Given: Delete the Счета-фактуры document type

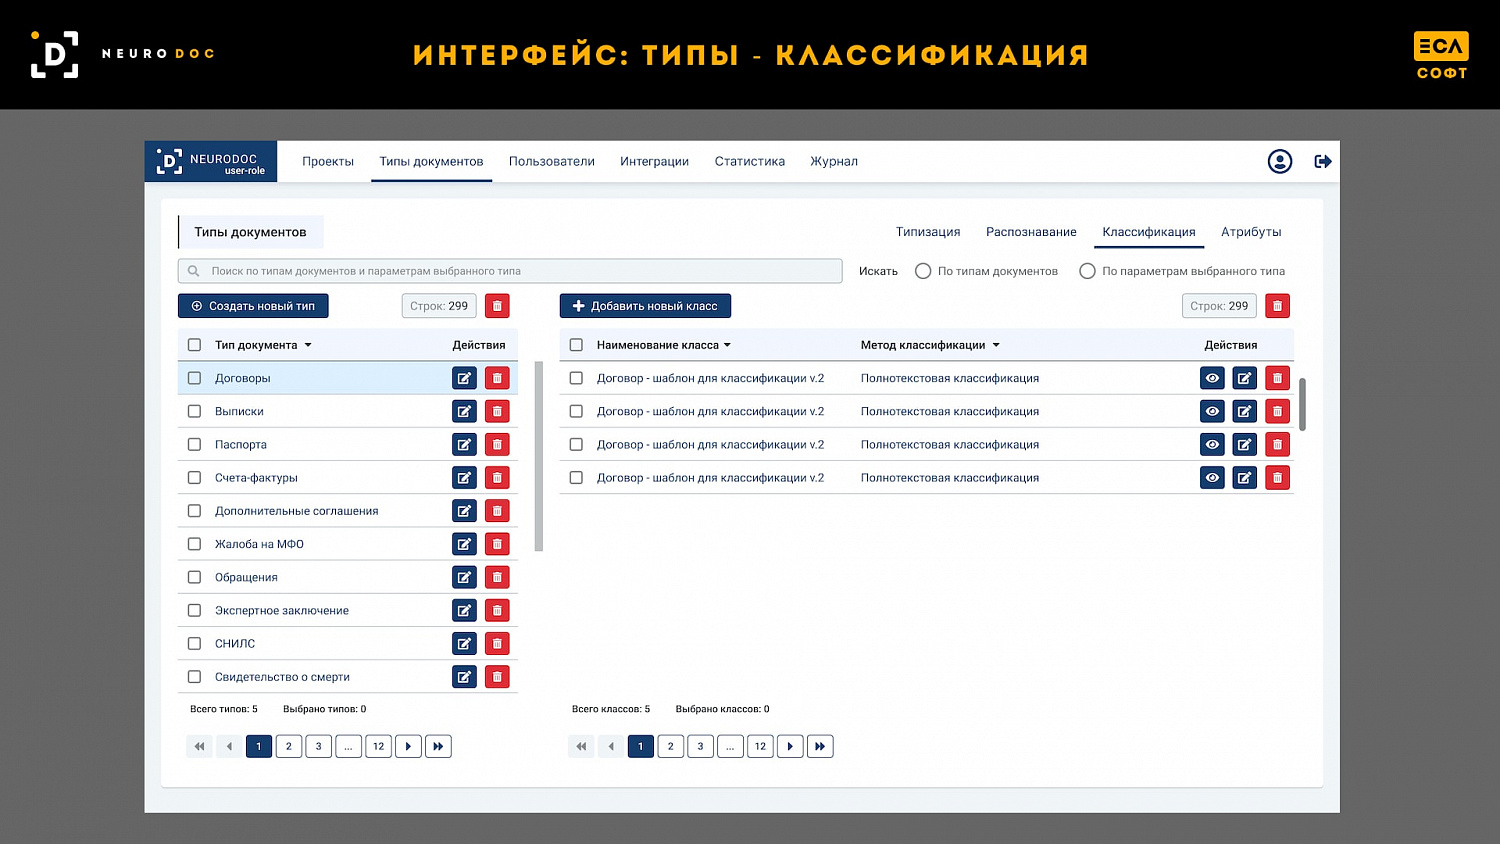Looking at the screenshot, I should (x=497, y=477).
